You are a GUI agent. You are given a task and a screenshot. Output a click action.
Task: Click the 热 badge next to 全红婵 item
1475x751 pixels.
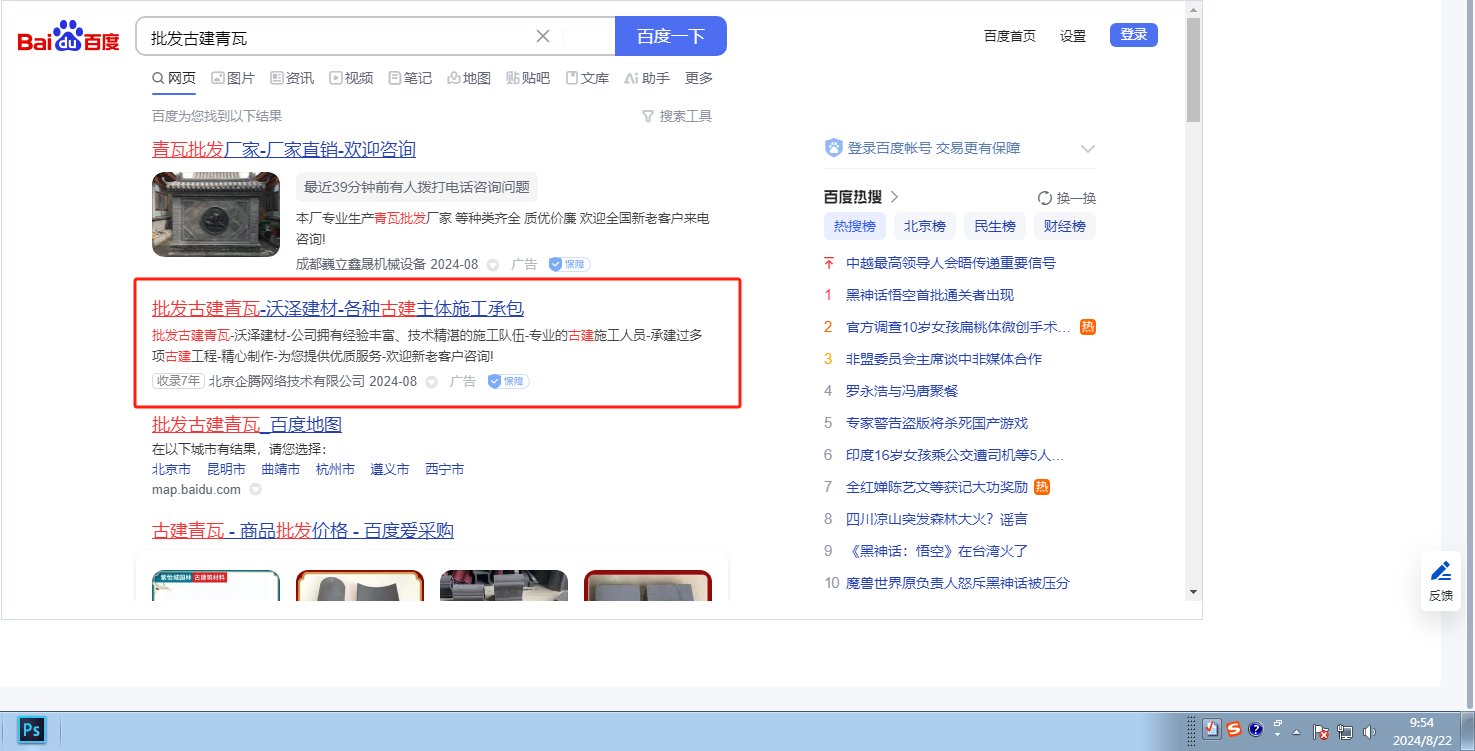(1042, 487)
